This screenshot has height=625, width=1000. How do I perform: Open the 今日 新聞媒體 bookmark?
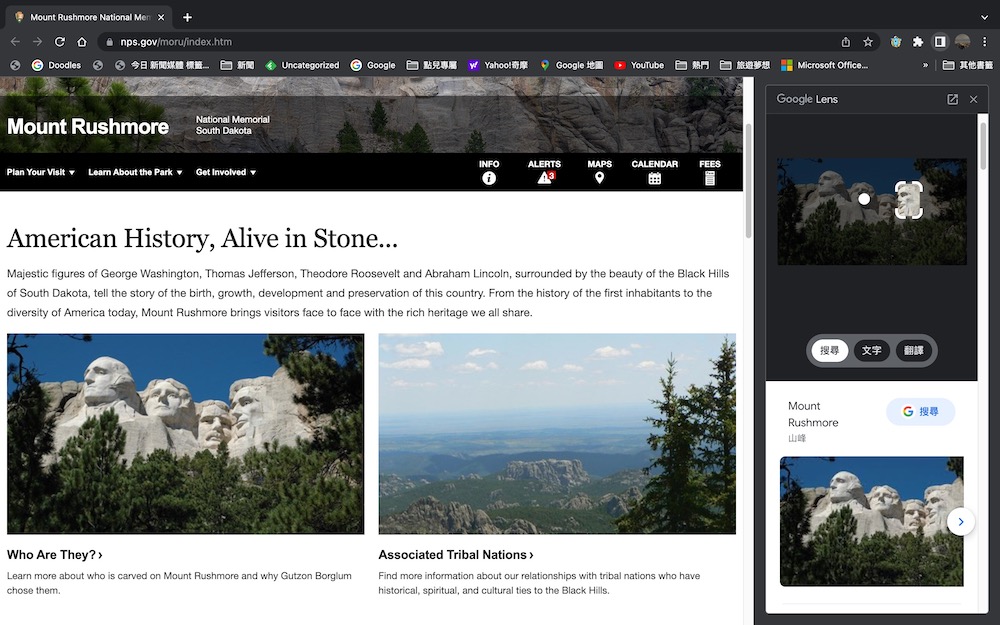tap(162, 65)
